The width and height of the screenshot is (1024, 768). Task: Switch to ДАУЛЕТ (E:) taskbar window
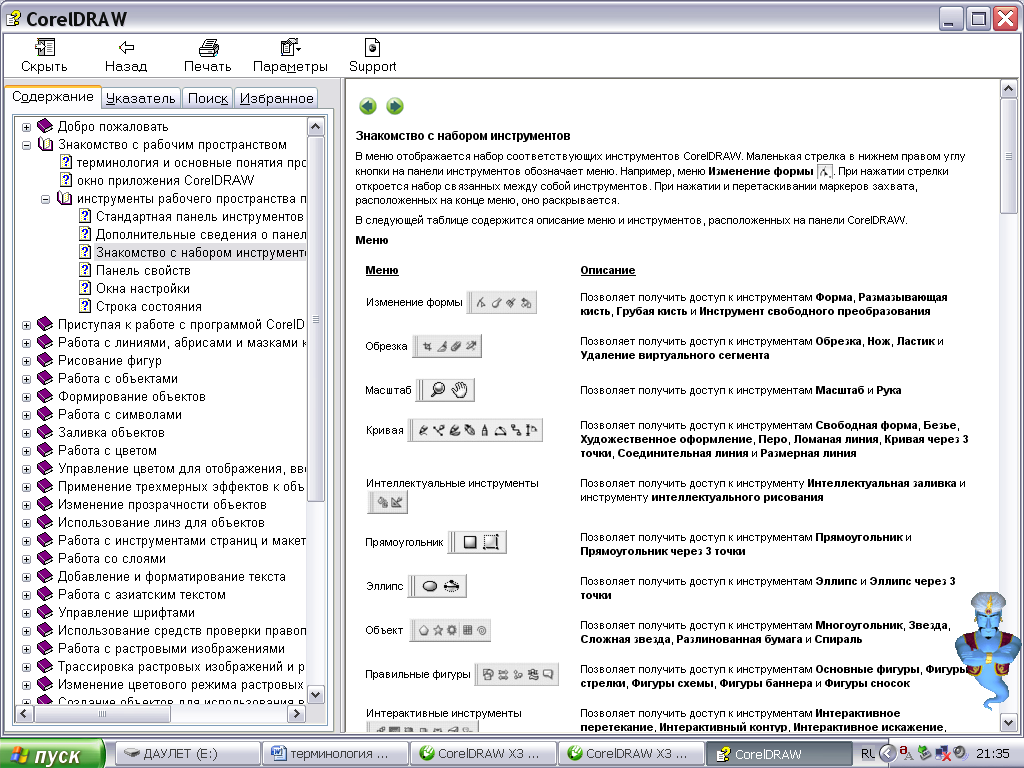(x=188, y=754)
